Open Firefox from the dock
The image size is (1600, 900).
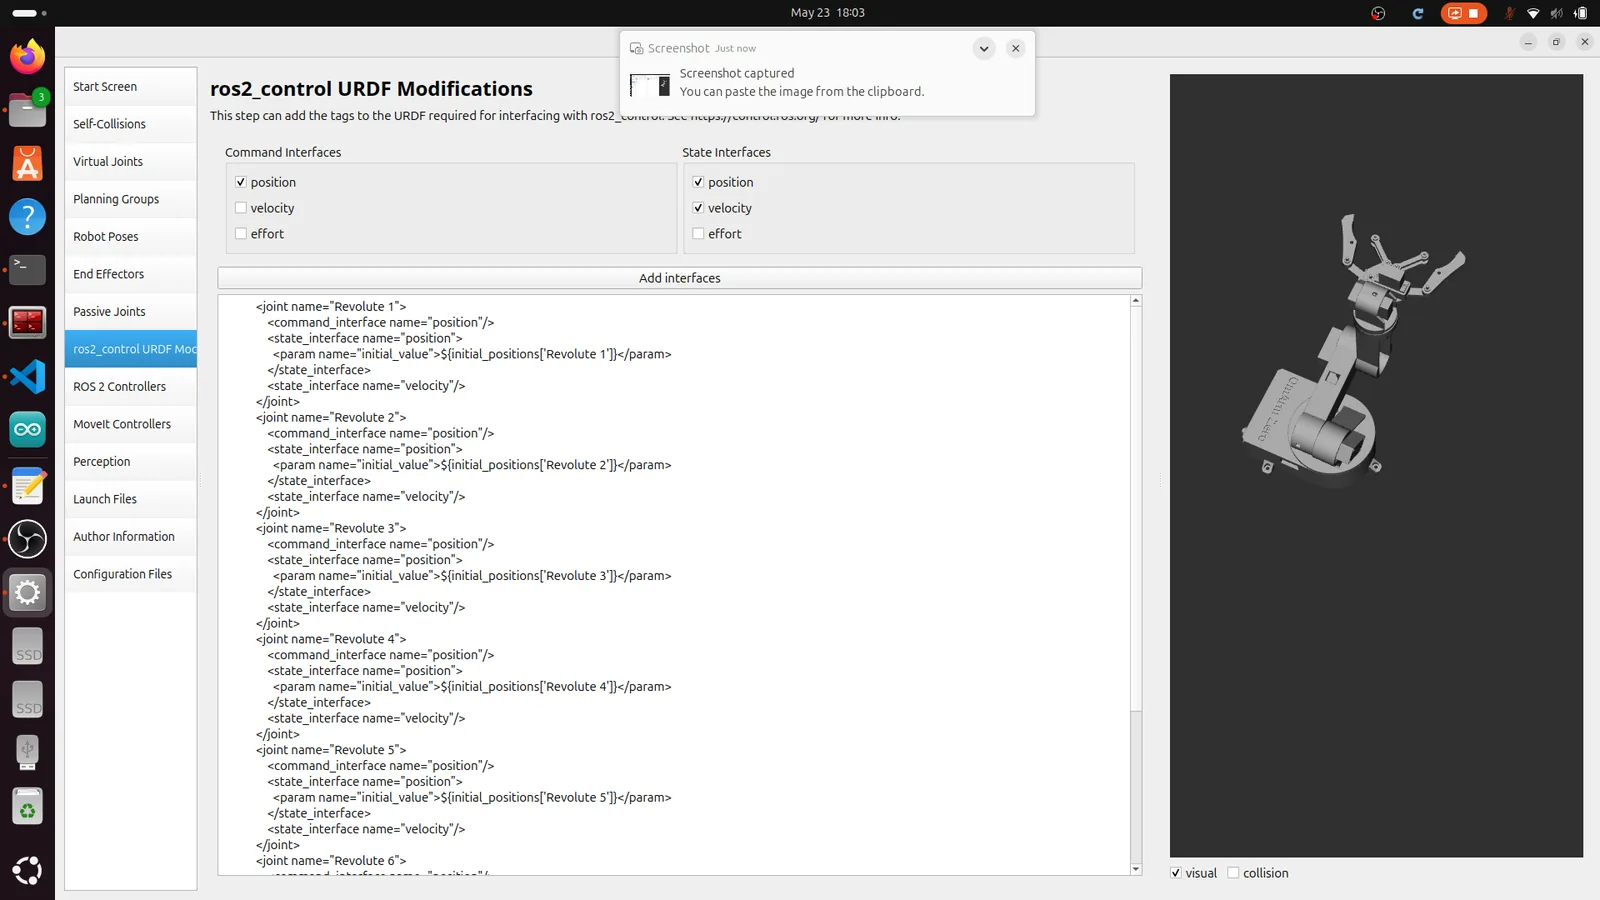pyautogui.click(x=27, y=56)
